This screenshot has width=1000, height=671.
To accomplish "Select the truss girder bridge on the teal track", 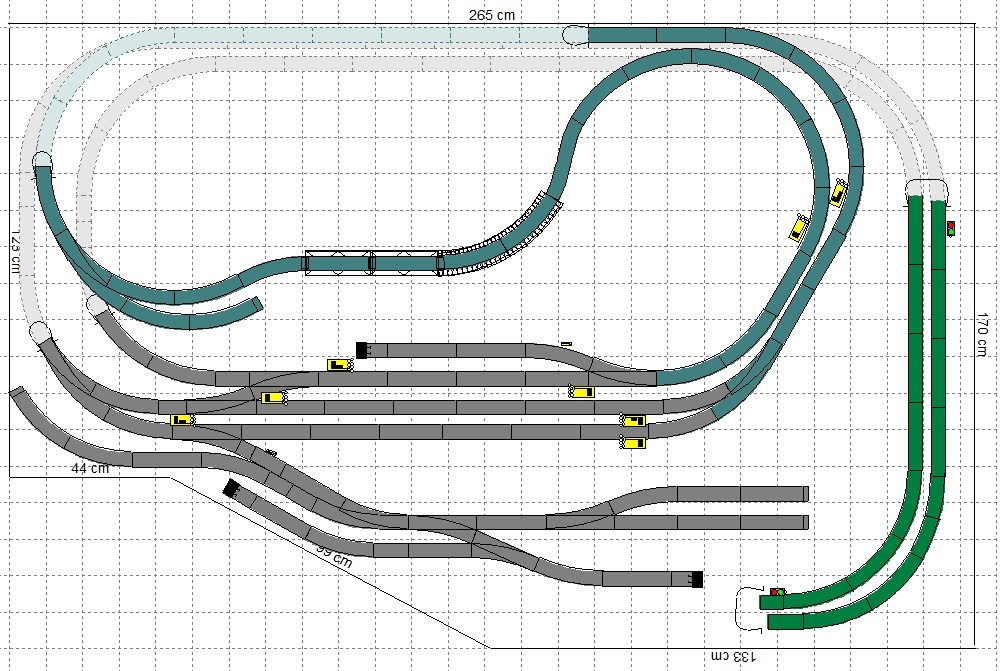I will click(x=372, y=263).
